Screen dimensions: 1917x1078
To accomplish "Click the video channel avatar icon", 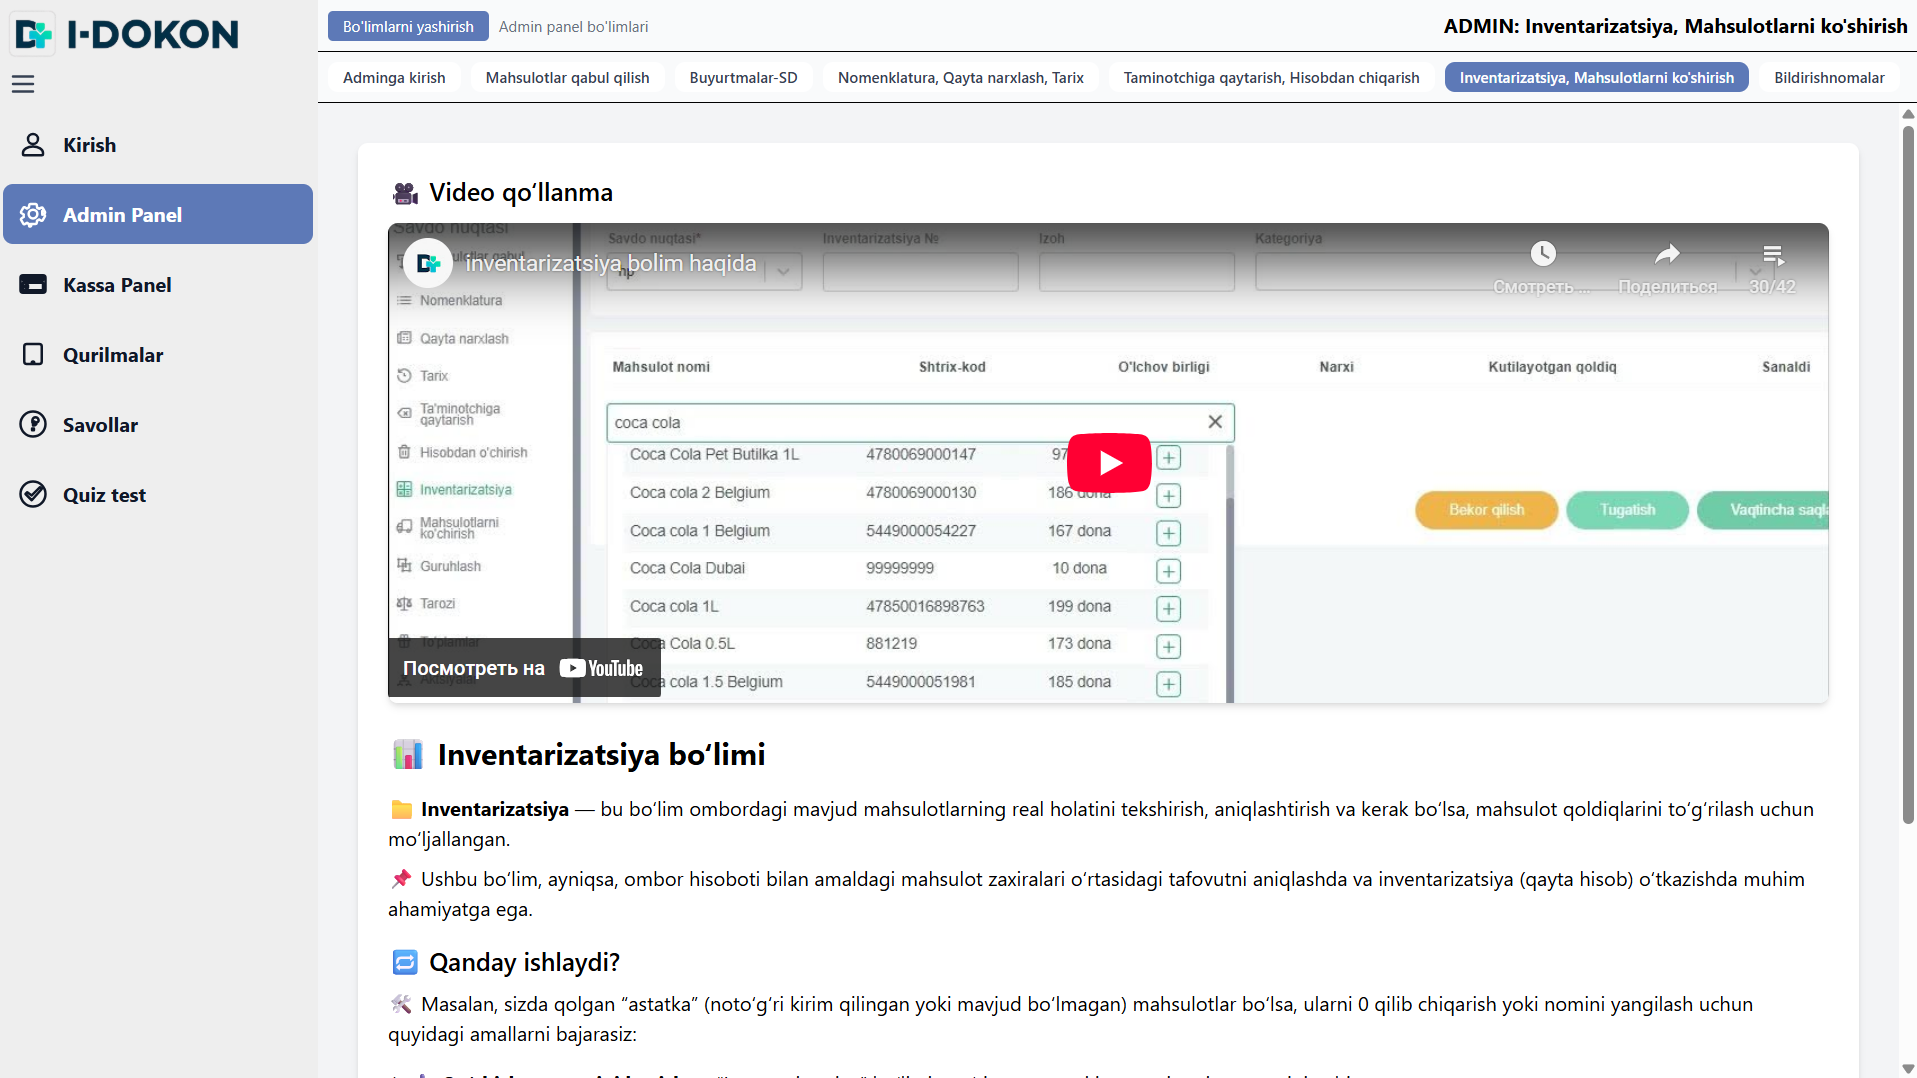I will [x=428, y=264].
